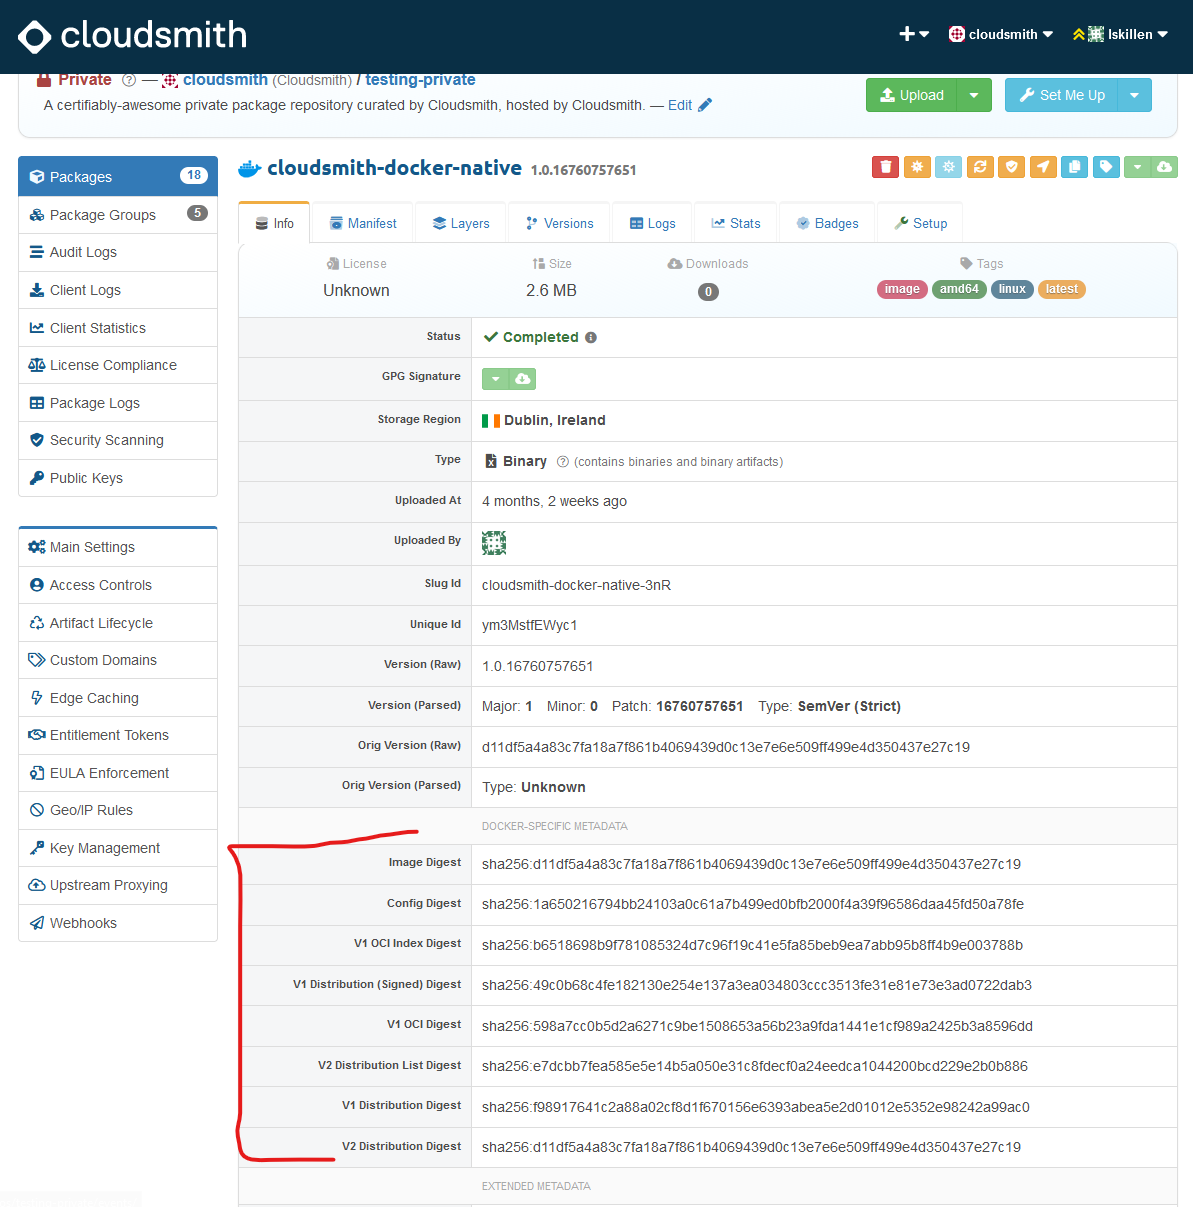Switch to the Layers tab
The width and height of the screenshot is (1193, 1207).
point(461,223)
